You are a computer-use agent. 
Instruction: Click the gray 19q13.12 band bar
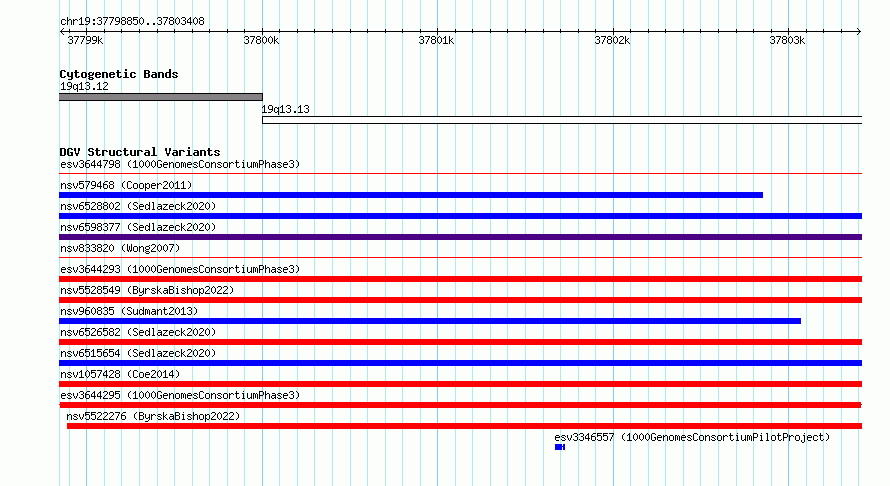point(161,97)
